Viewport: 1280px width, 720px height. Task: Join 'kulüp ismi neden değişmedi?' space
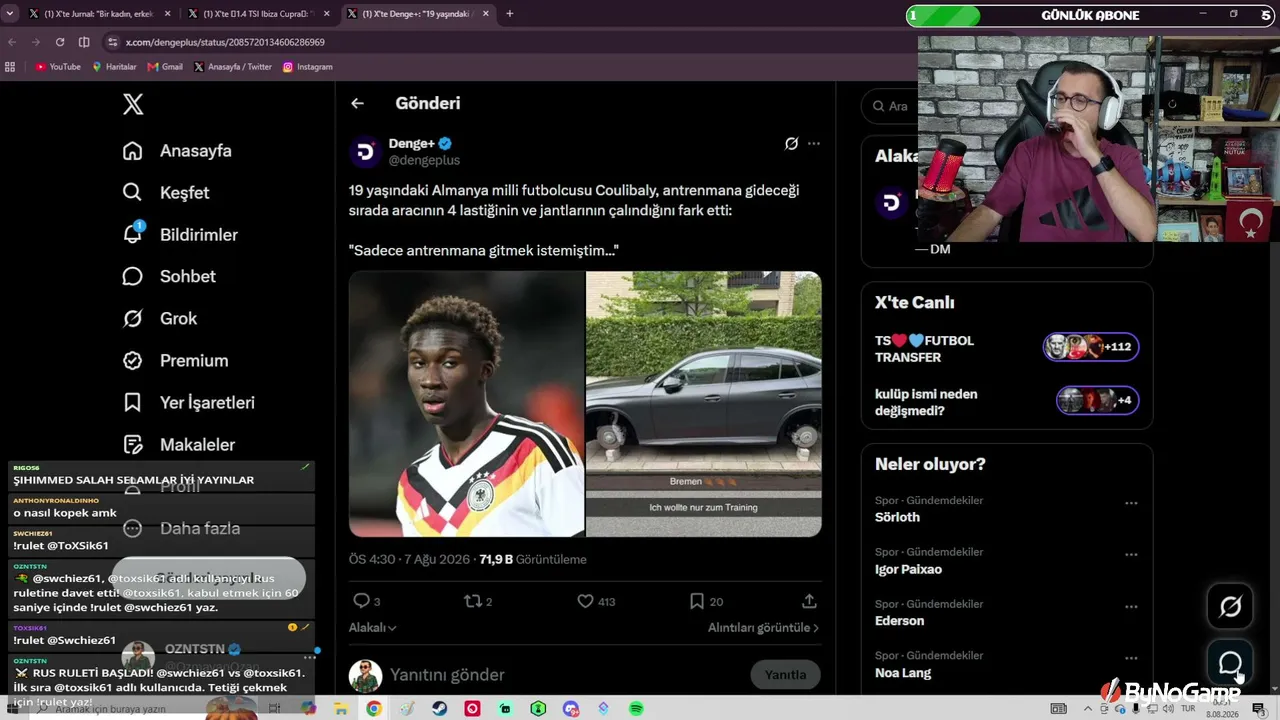point(1098,401)
